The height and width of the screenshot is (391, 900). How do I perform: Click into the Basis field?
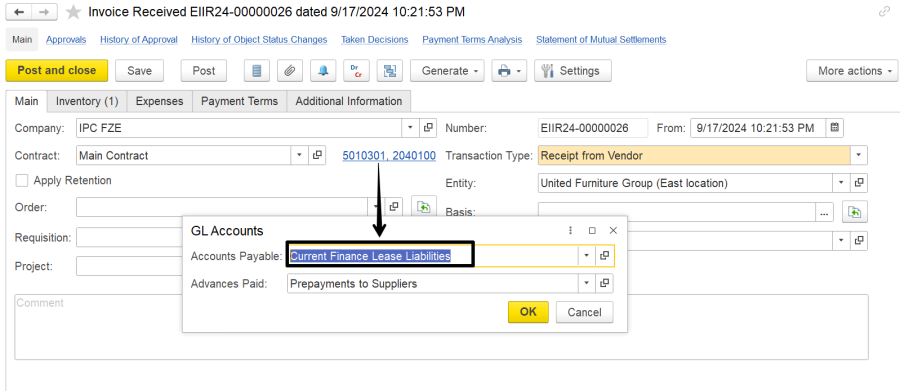click(677, 212)
